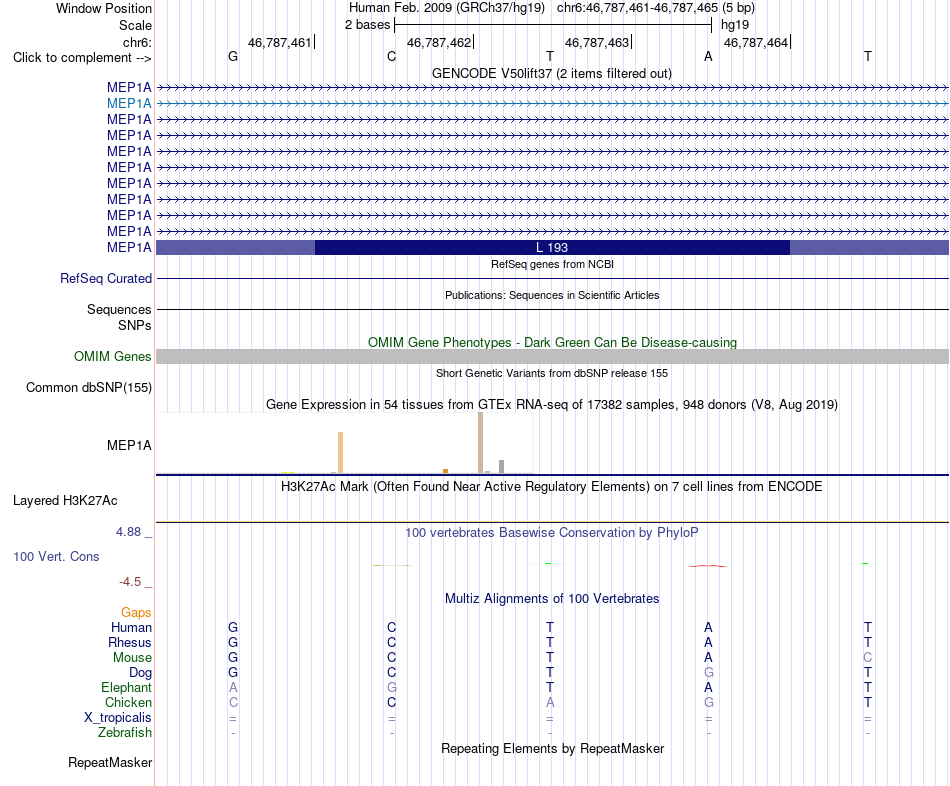Image resolution: width=950 pixels, height=786 pixels.
Task: Click the 'Layered H3K27Ac' track label
Action: tap(65, 501)
